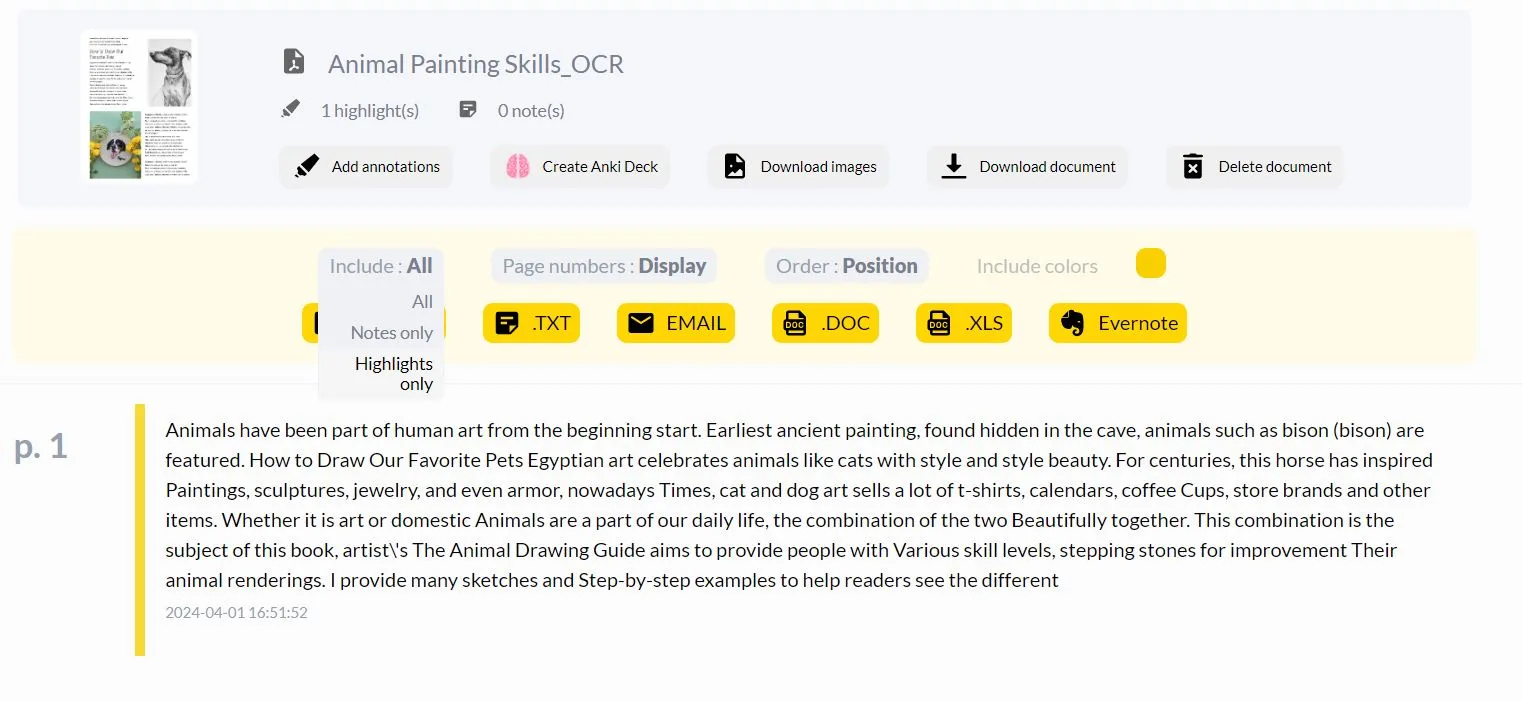Open the Order: Position selector

pos(846,265)
